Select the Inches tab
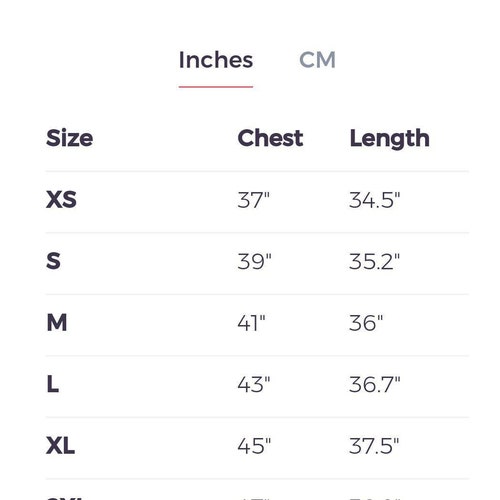The height and width of the screenshot is (500, 500). (216, 60)
